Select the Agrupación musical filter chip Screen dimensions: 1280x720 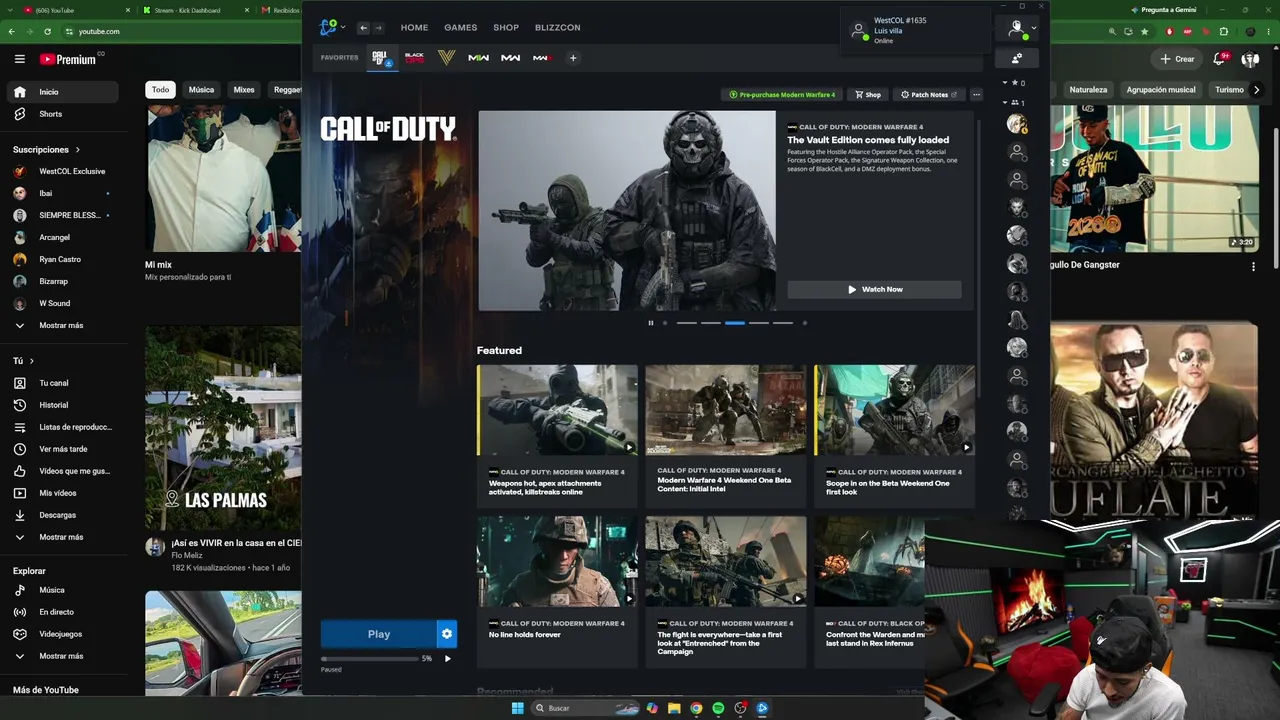coord(1161,90)
